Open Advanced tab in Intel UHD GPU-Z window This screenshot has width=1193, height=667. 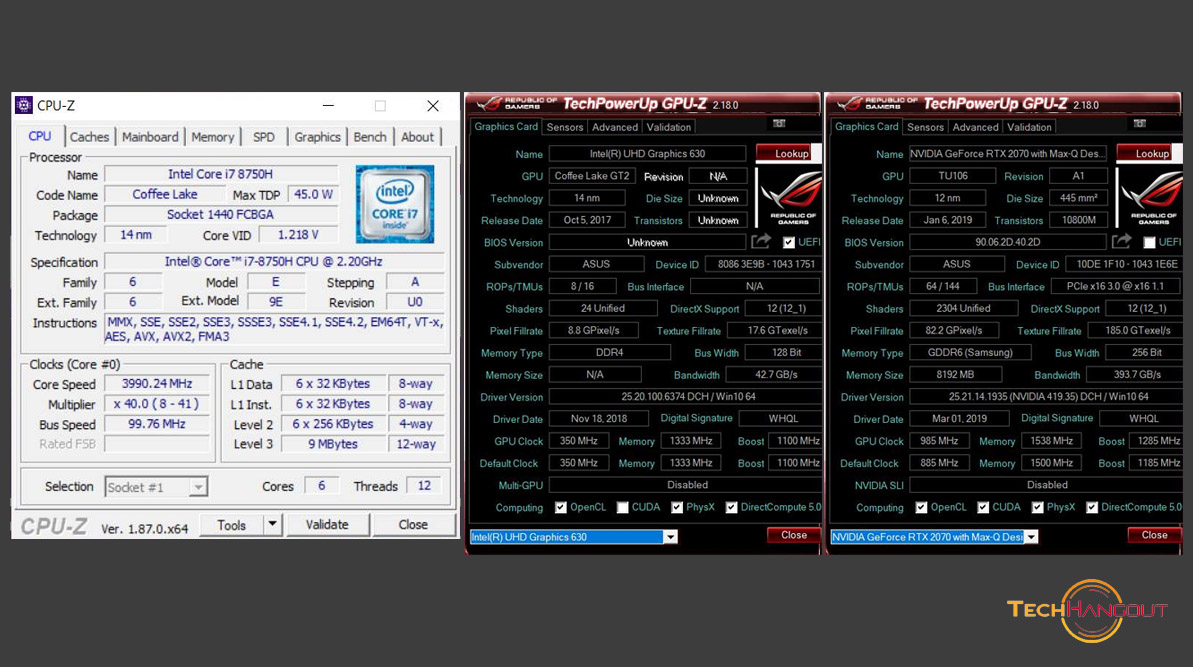point(615,127)
